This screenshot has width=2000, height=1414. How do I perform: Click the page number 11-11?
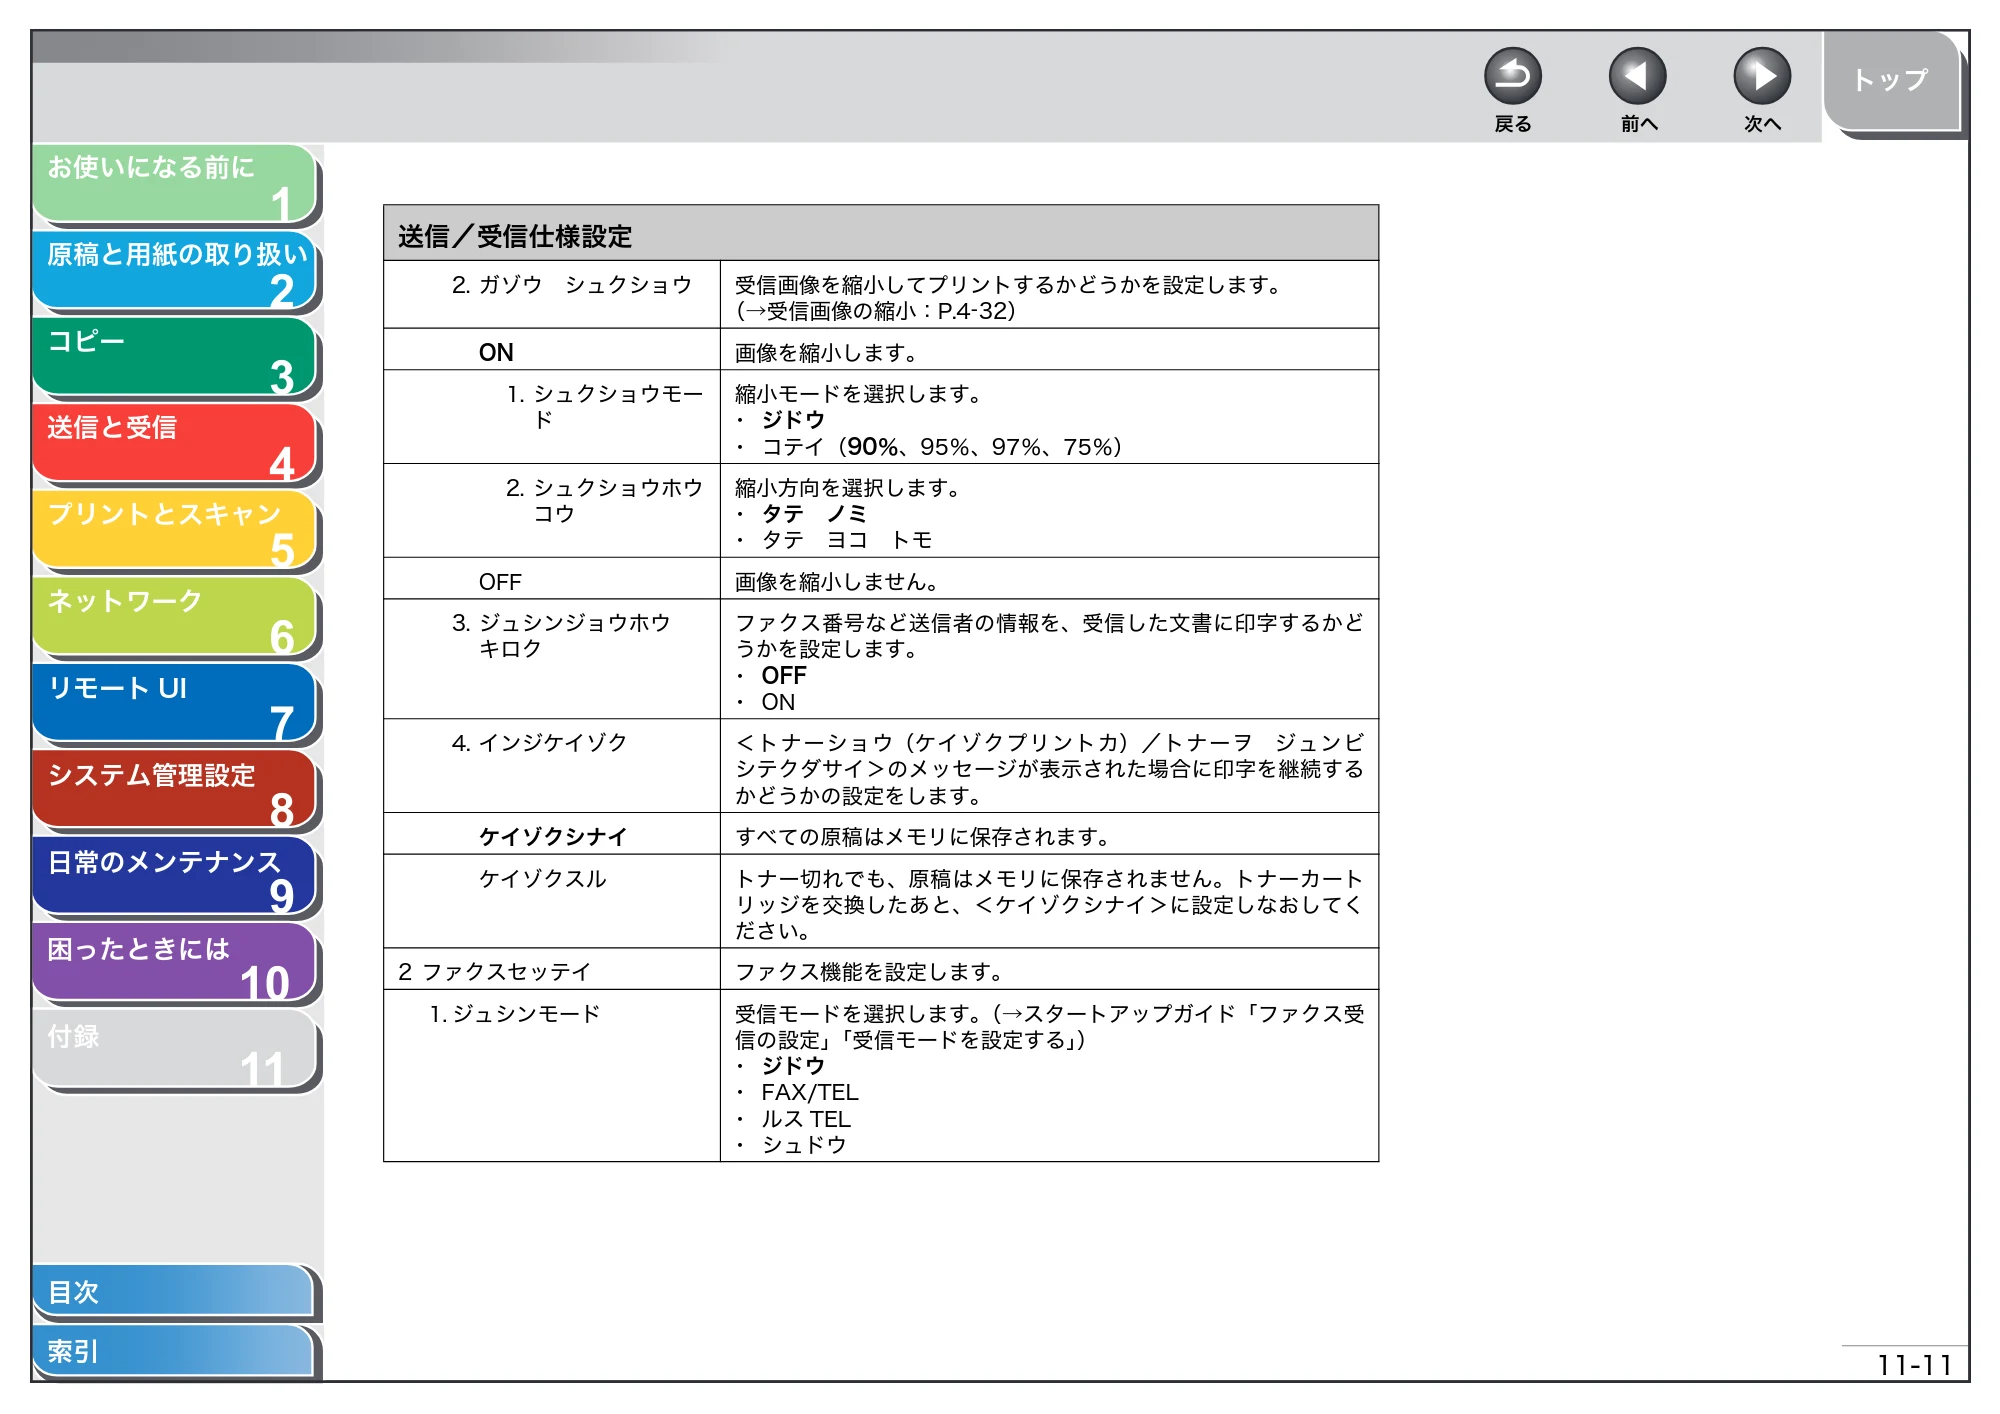1914,1365
